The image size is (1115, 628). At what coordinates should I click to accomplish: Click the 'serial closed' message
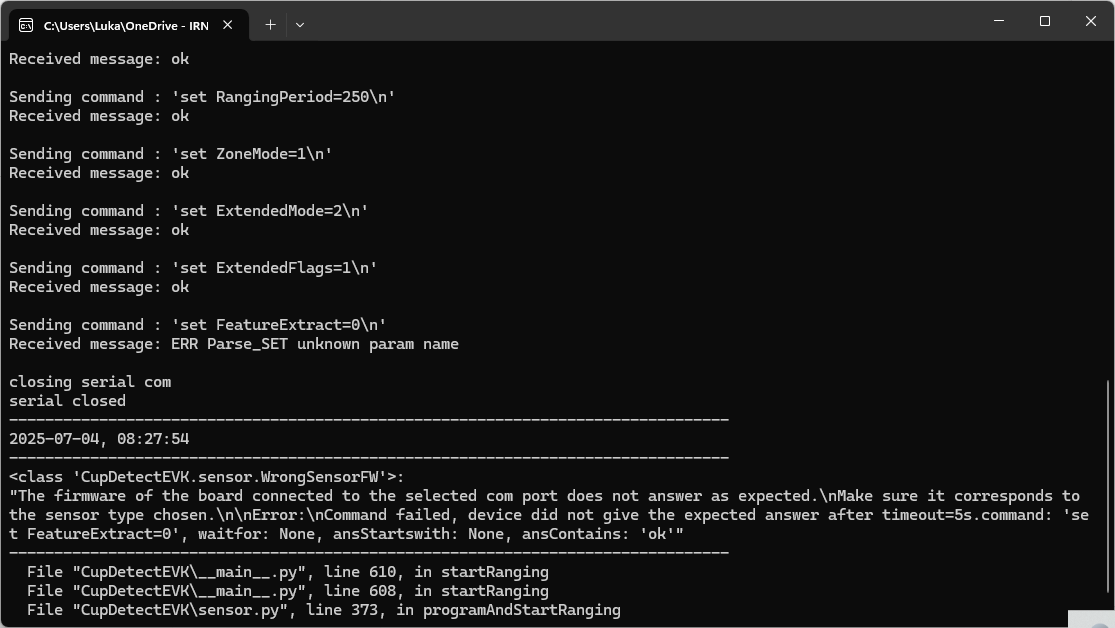(67, 400)
